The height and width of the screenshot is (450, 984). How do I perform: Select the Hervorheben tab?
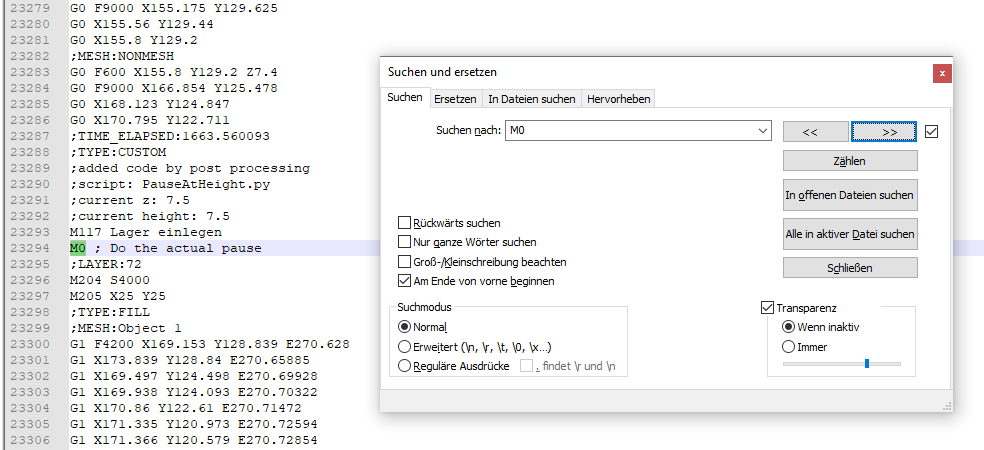click(x=619, y=99)
